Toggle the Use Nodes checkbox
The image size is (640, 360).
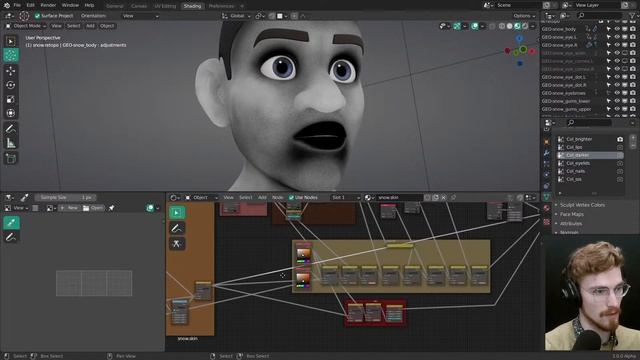coord(291,198)
